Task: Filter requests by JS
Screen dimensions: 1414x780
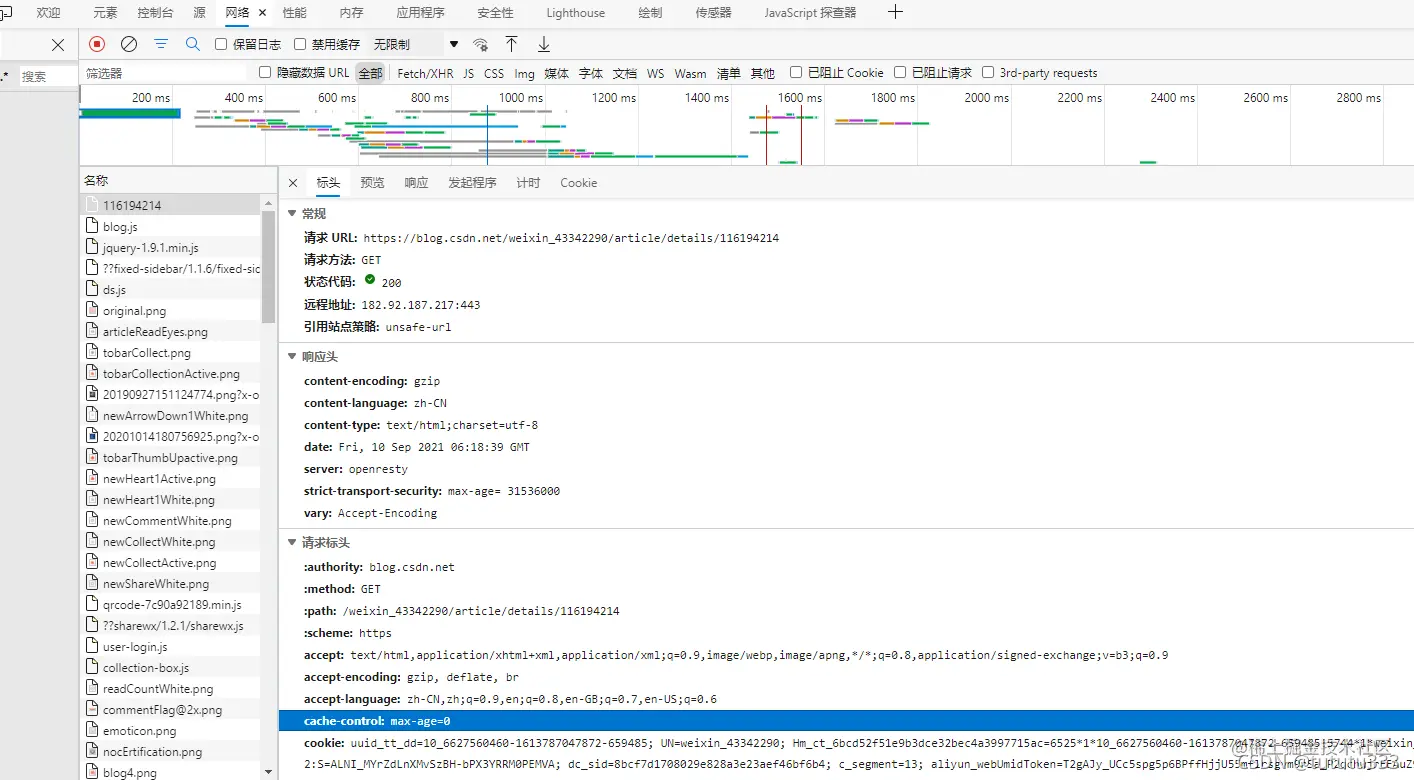Action: 469,73
